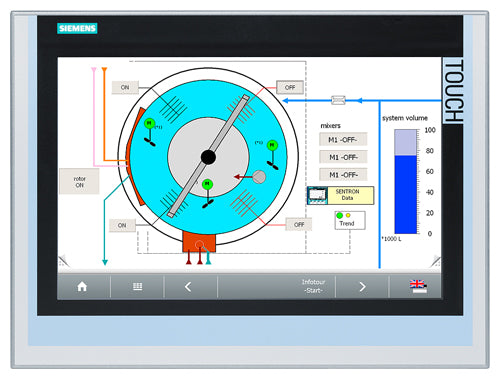
Task: Navigate forward with the right chevron
Action: point(362,287)
